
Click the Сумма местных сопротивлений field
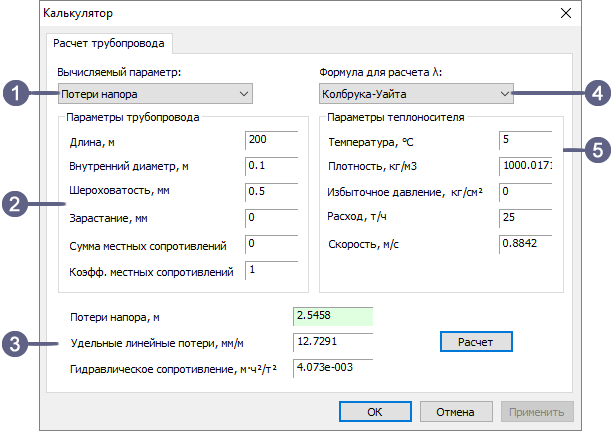tap(270, 243)
